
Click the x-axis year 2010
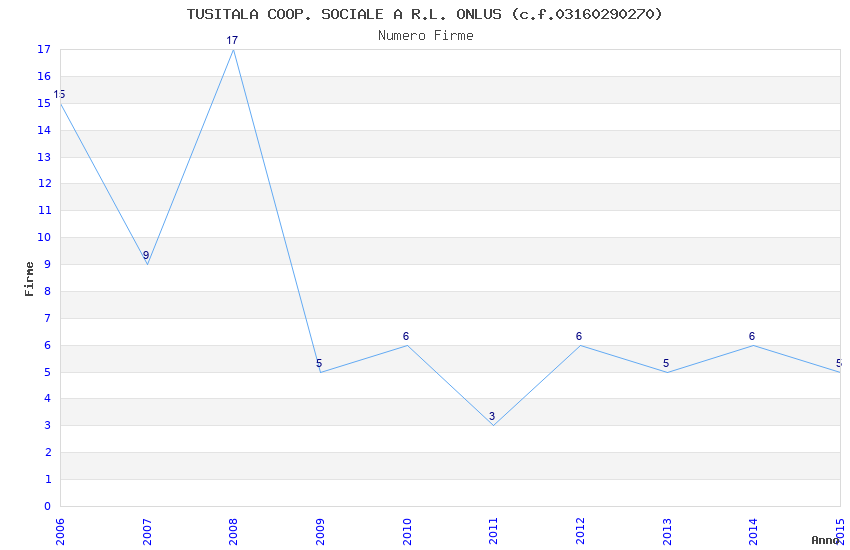[x=407, y=531]
